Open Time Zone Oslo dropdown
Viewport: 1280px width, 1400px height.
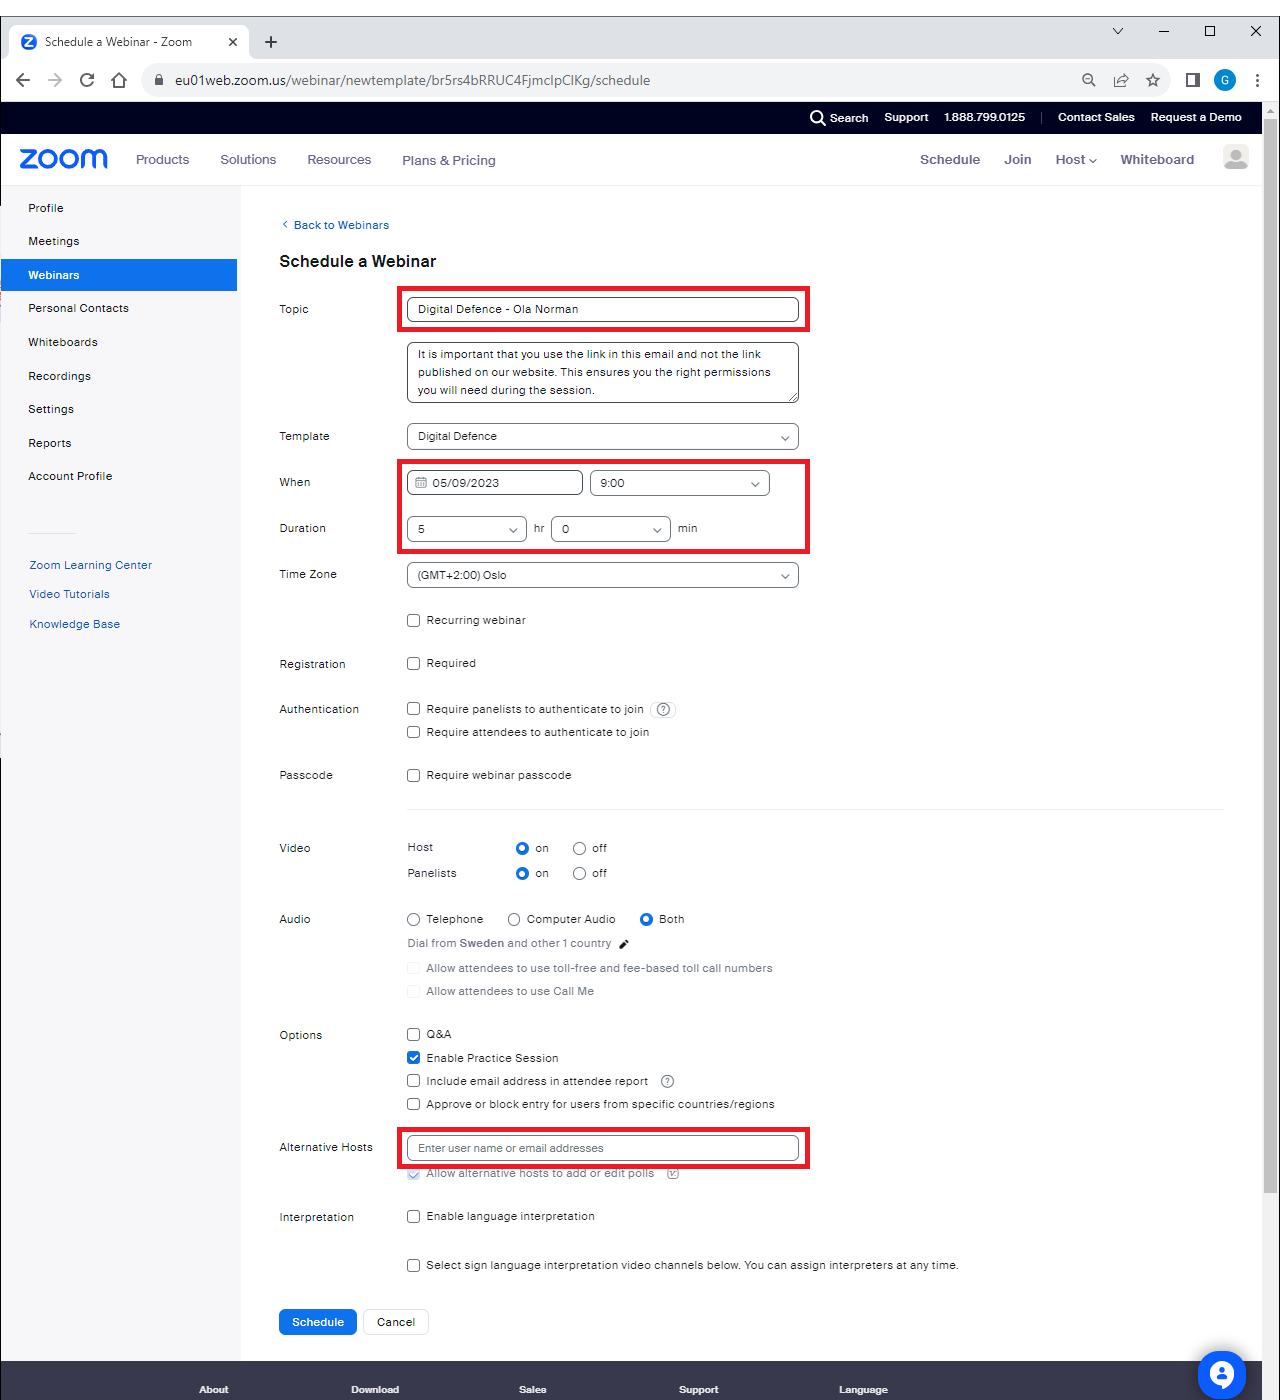click(603, 575)
